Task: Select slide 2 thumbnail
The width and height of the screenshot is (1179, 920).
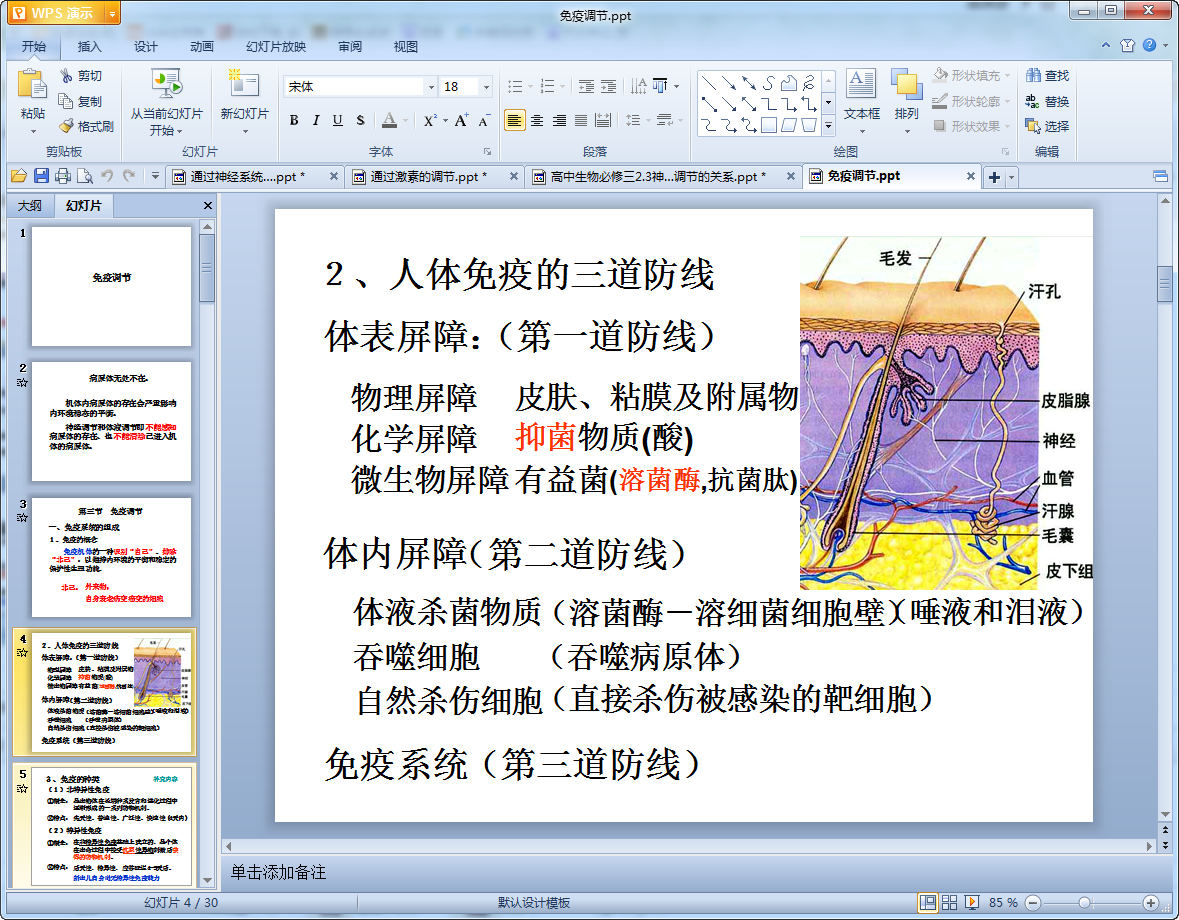Action: coord(111,421)
